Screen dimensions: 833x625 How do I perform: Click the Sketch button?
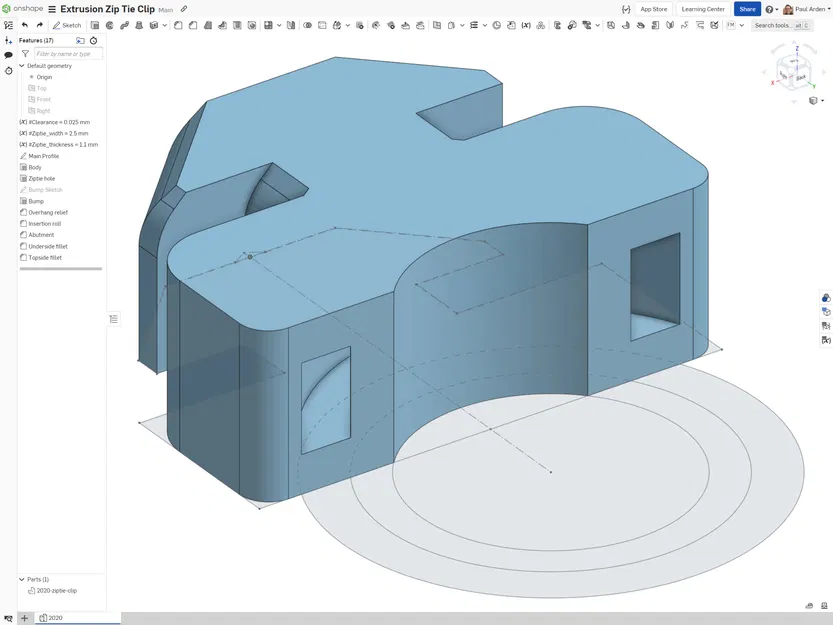coord(67,25)
